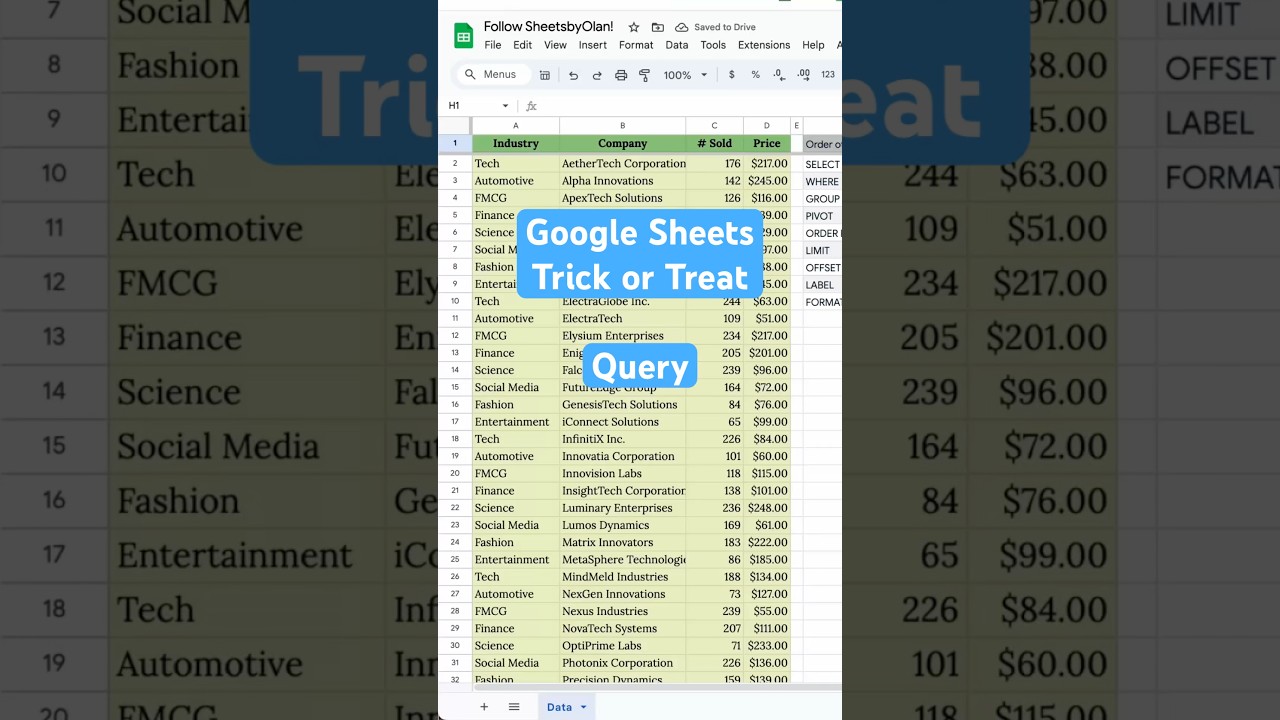The height and width of the screenshot is (720, 1280).
Task: Redo the last action
Action: pos(597,75)
